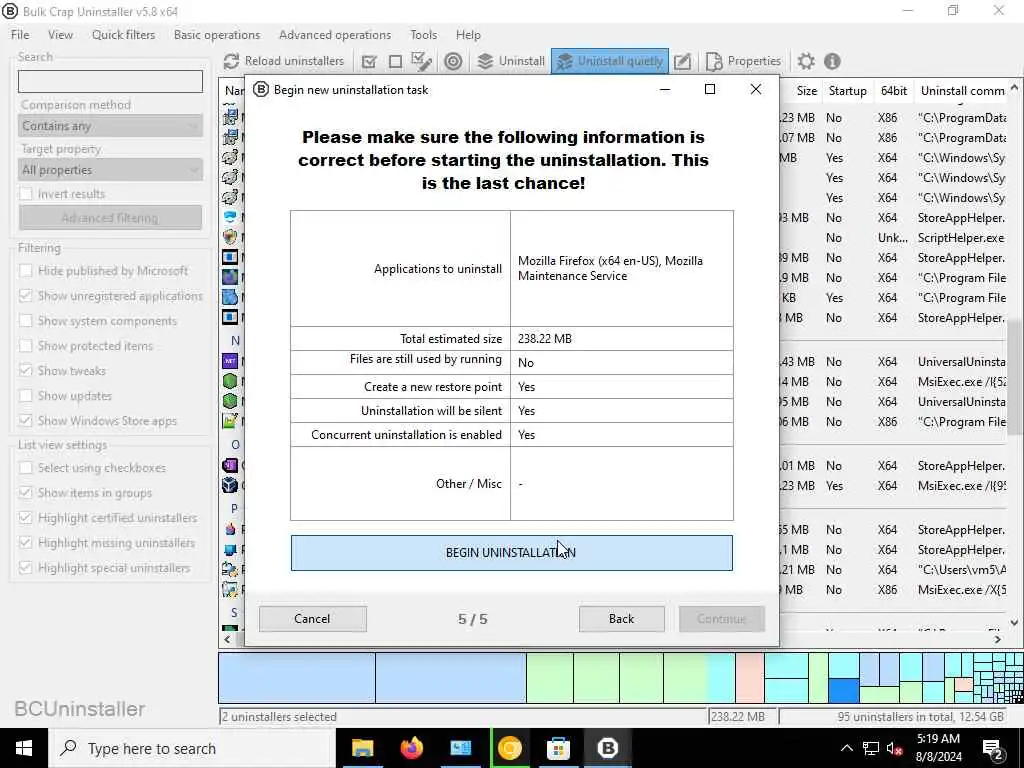
Task: Open the Quick filters menu
Action: (123, 35)
